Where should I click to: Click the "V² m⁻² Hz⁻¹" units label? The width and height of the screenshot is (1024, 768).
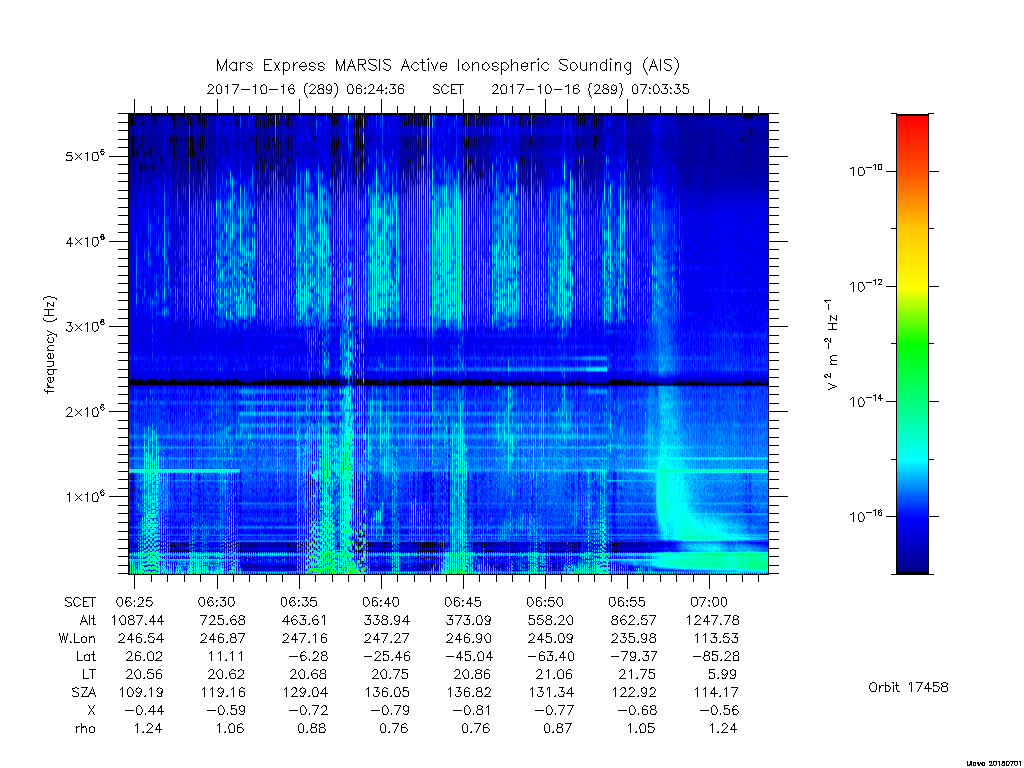831,345
